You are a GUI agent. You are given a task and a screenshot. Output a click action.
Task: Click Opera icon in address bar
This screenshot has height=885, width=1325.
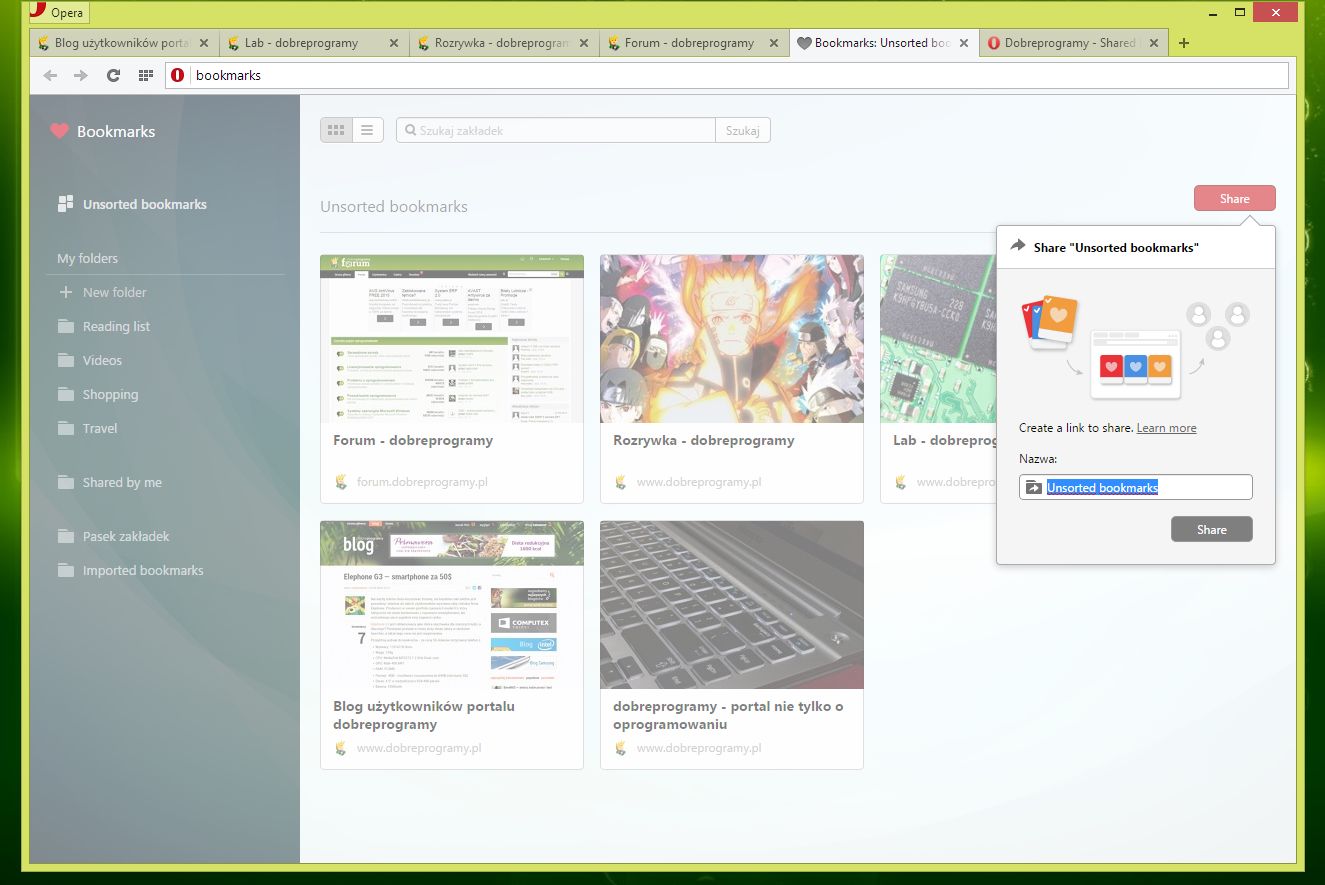178,75
